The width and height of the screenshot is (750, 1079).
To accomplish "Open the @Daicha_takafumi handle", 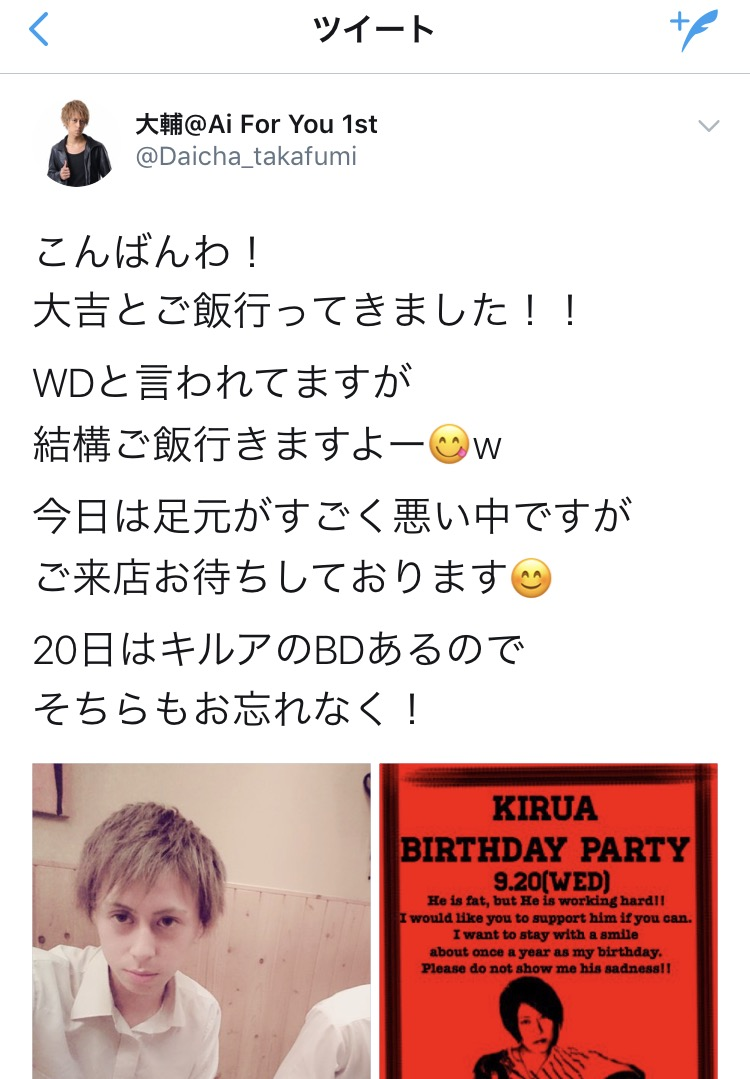I will click(x=246, y=156).
